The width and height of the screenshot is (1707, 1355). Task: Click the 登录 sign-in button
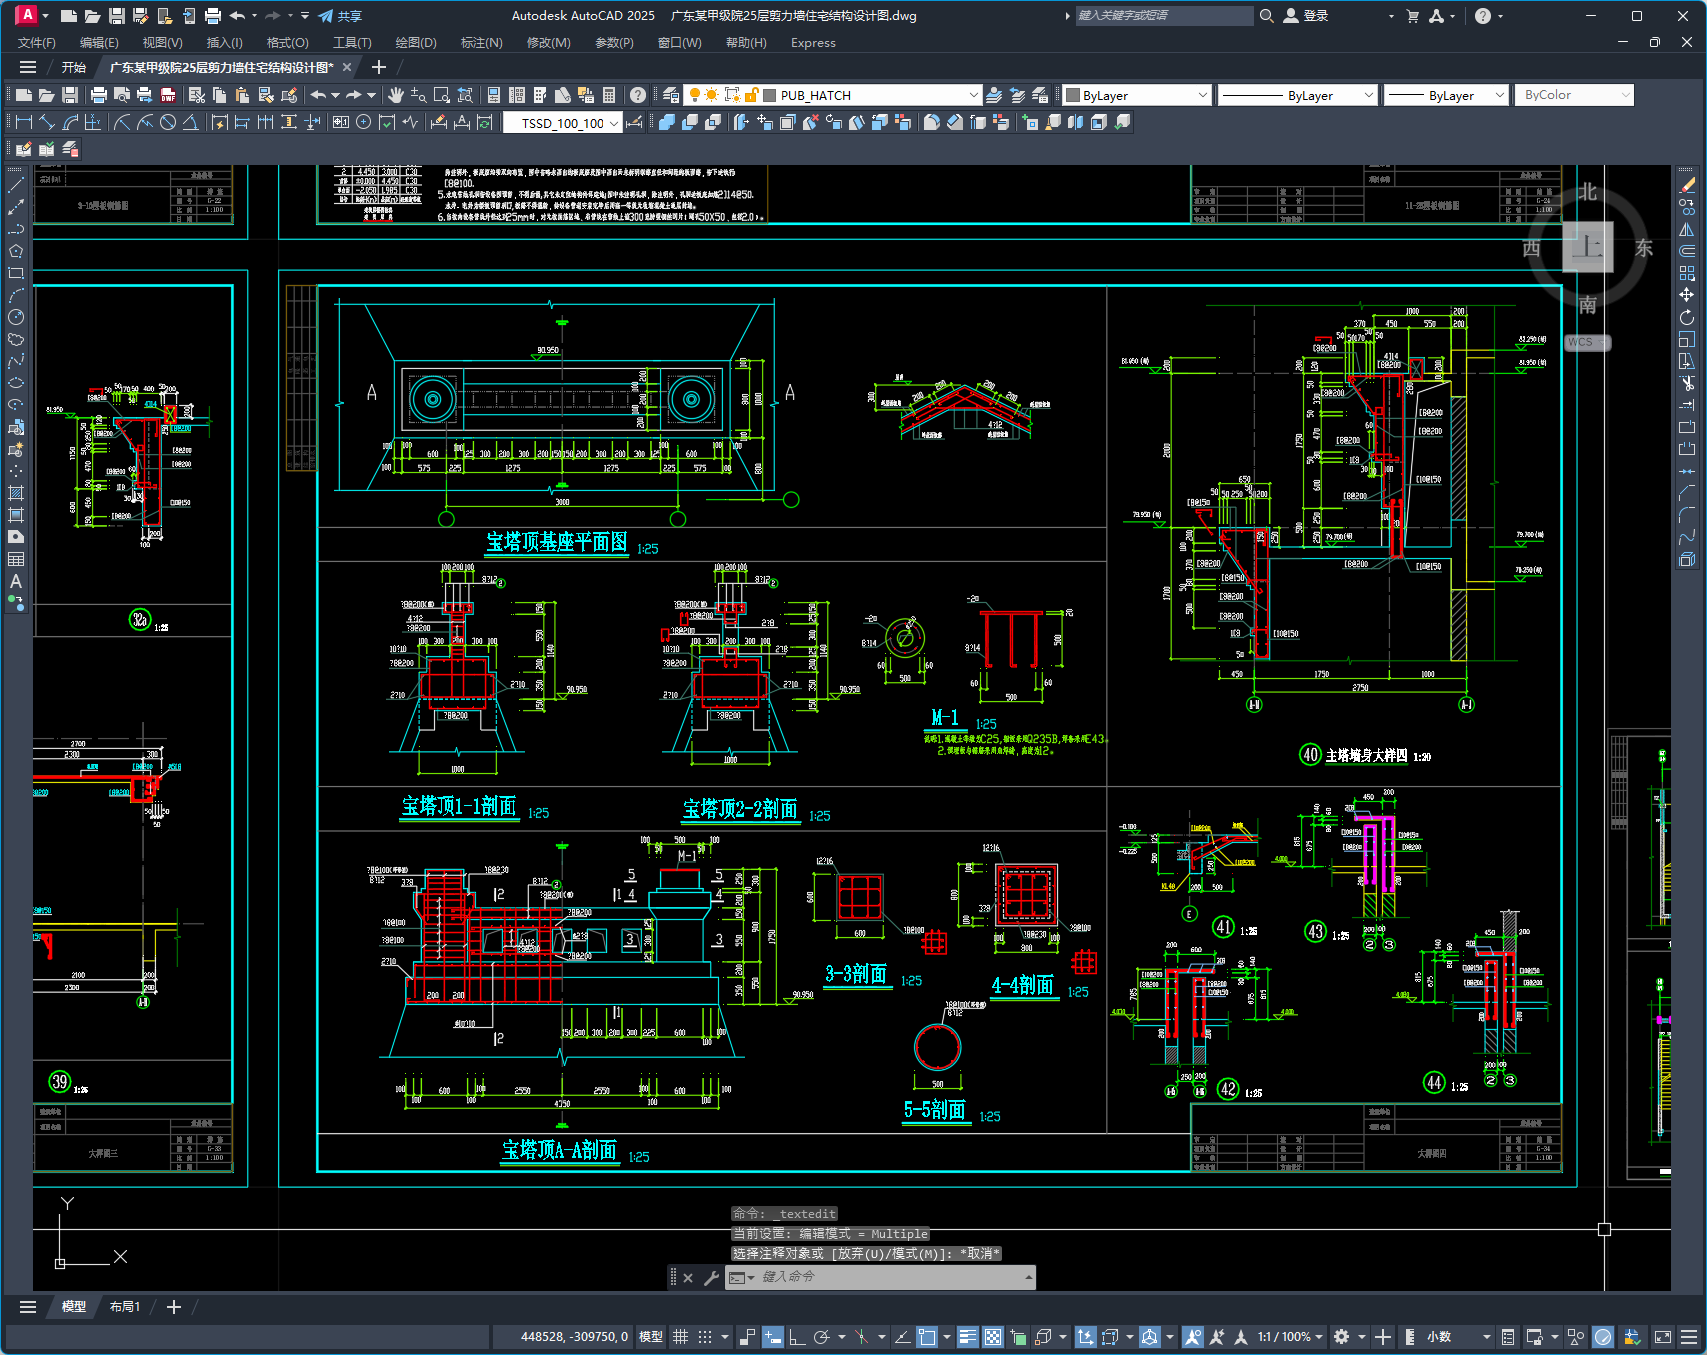click(1306, 16)
